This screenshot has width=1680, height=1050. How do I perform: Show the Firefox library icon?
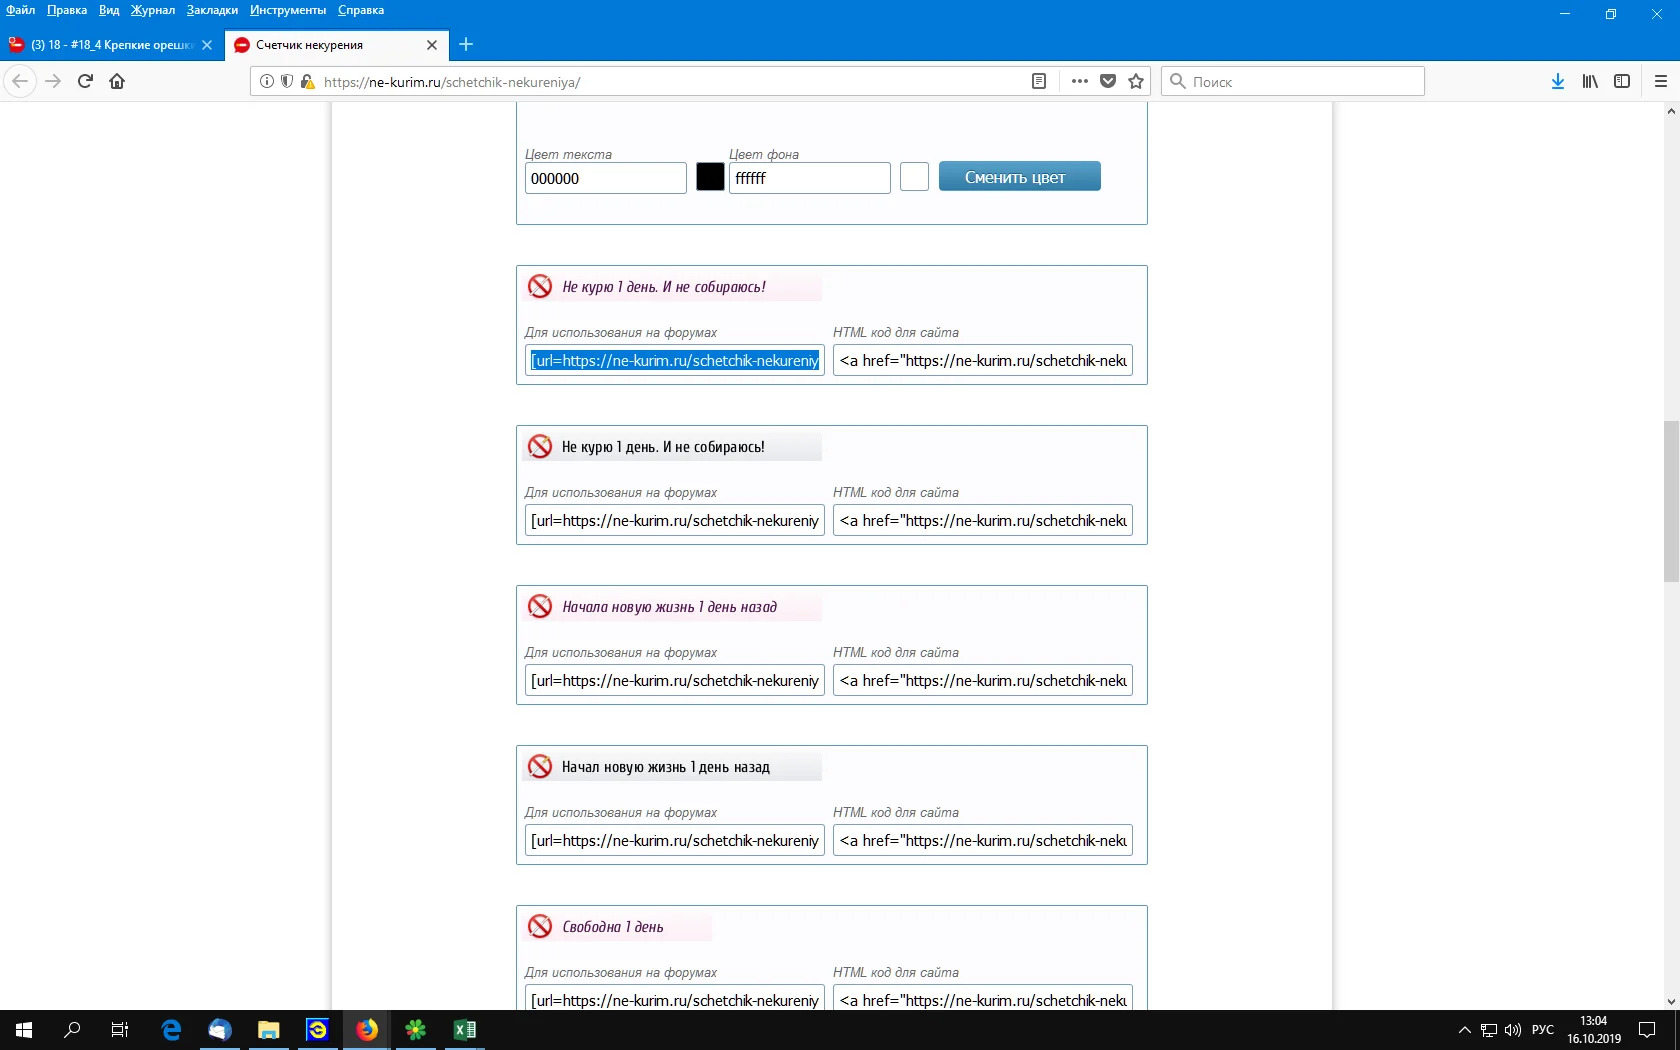1589,81
